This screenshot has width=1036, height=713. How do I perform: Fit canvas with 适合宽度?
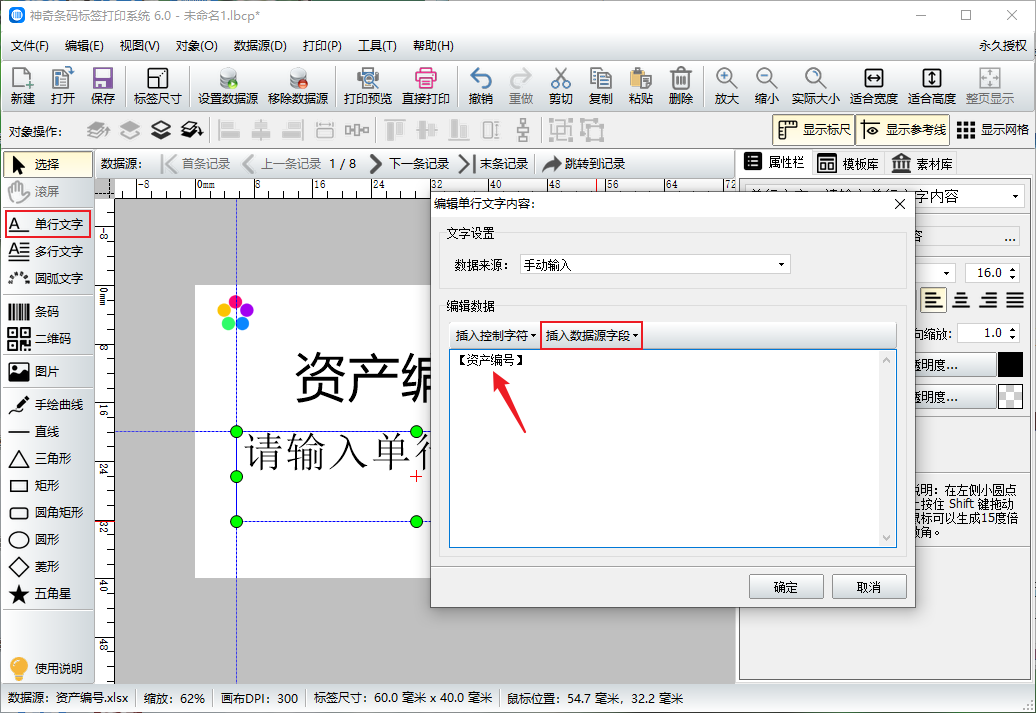tap(873, 86)
